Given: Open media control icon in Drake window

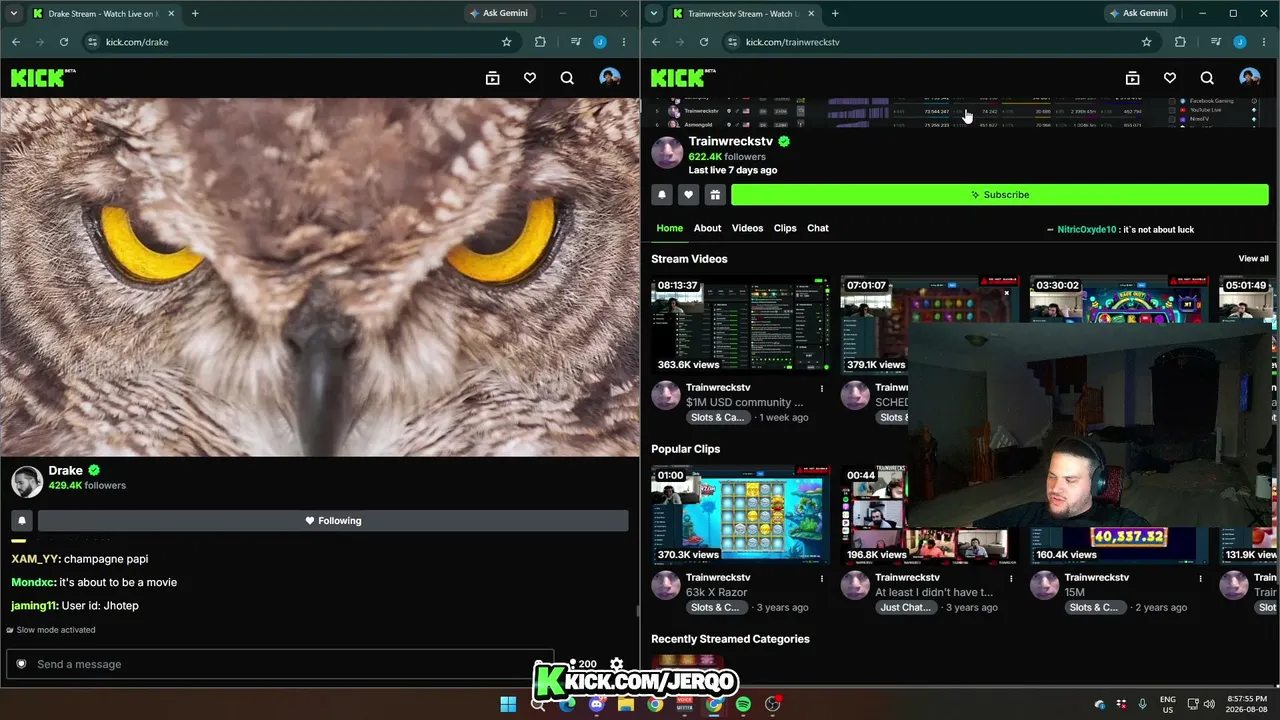Looking at the screenshot, I should (576, 42).
